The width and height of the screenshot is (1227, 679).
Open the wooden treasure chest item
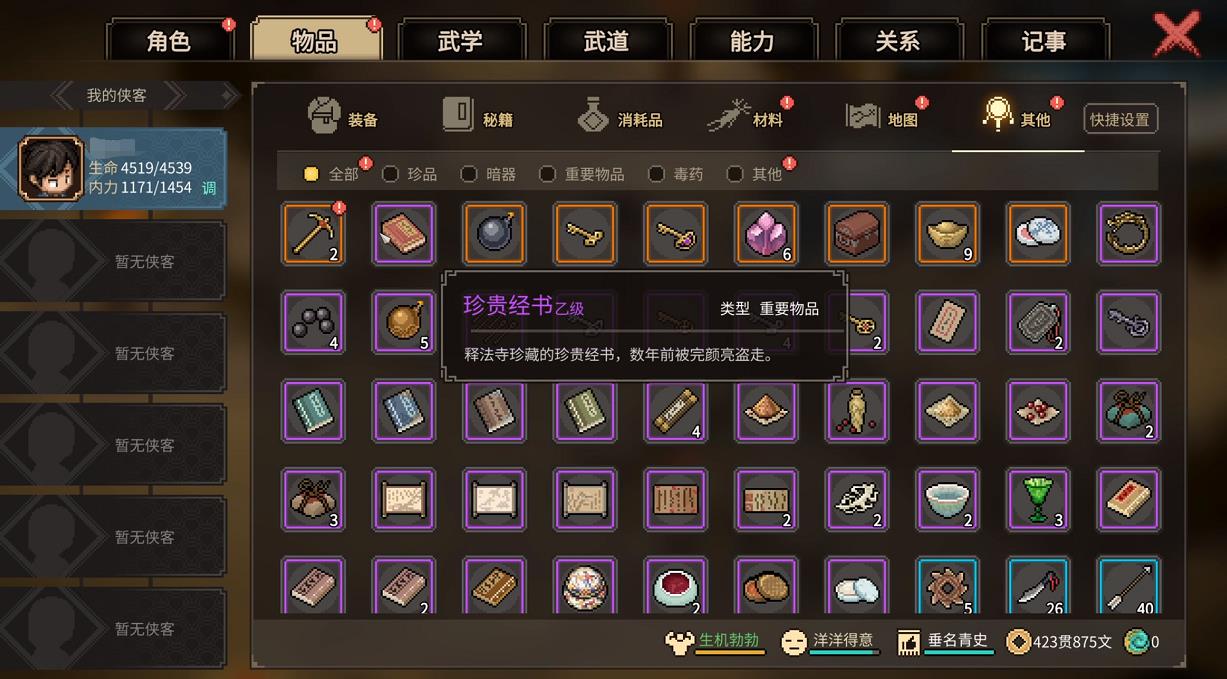point(856,233)
